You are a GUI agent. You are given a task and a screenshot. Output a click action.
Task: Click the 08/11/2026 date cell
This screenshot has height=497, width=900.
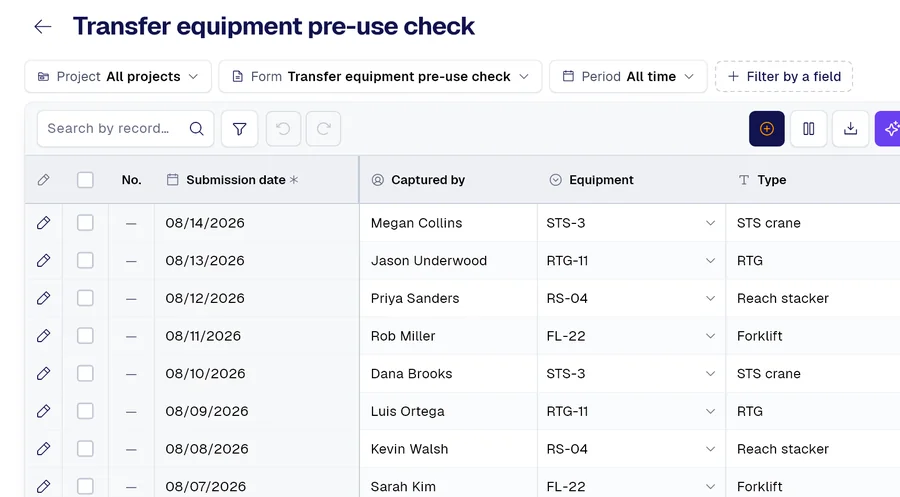pyautogui.click(x=257, y=336)
